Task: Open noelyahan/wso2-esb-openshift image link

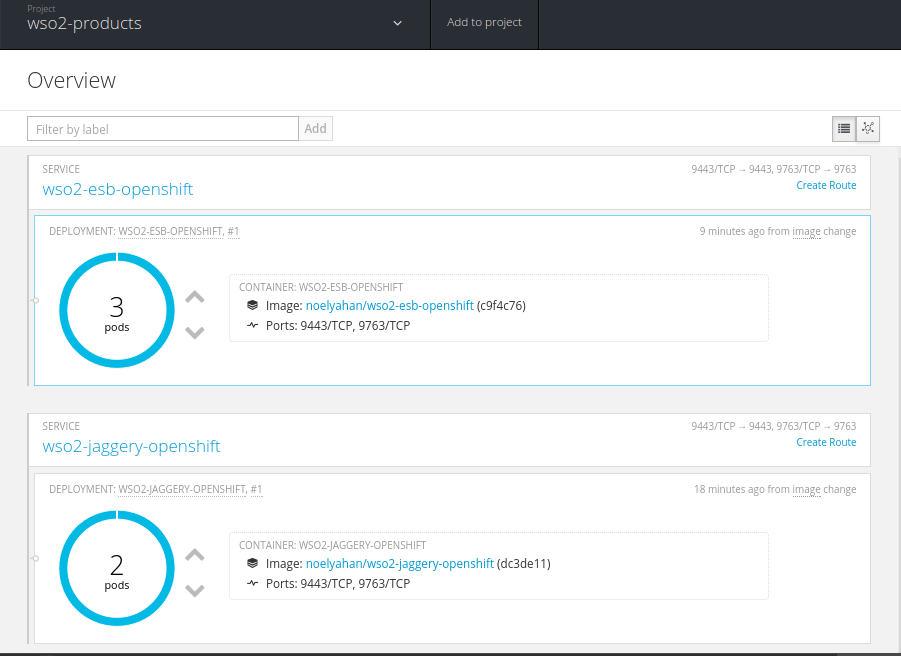Action: tap(390, 306)
